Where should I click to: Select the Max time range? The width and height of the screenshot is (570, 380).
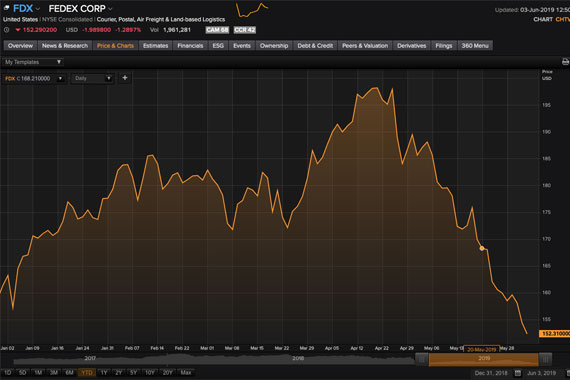pyautogui.click(x=186, y=373)
